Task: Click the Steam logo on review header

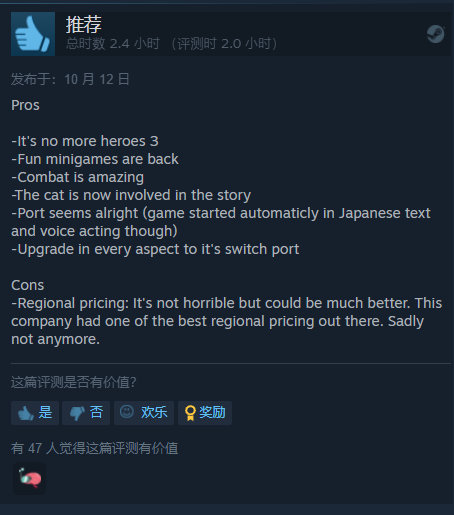Action: [436, 34]
